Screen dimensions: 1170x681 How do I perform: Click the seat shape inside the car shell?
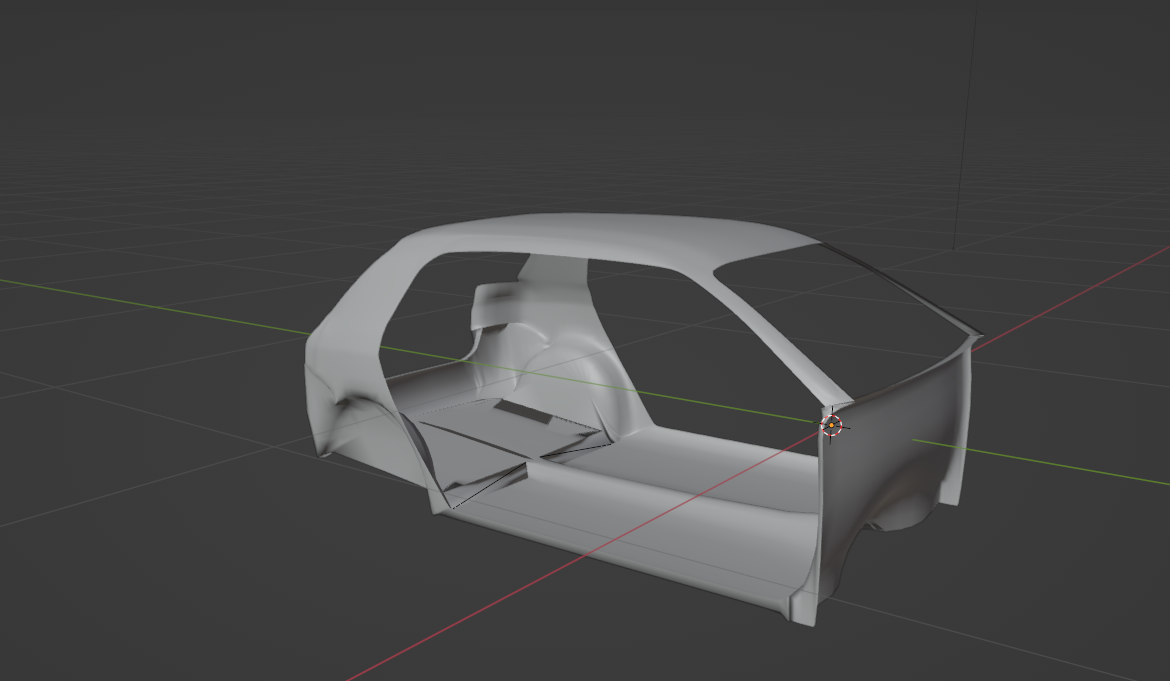point(498,304)
